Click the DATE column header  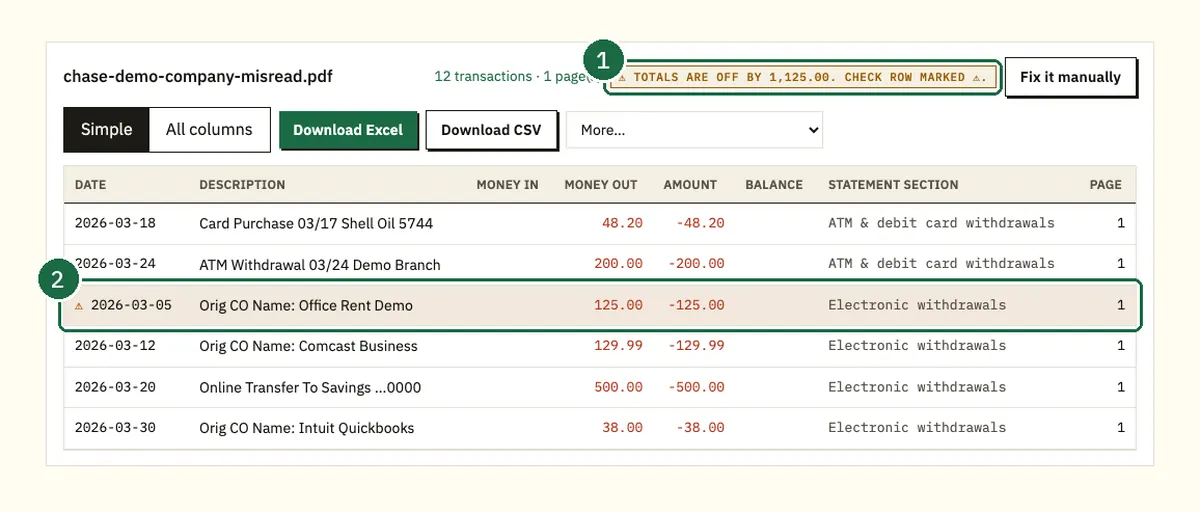pyautogui.click(x=90, y=185)
